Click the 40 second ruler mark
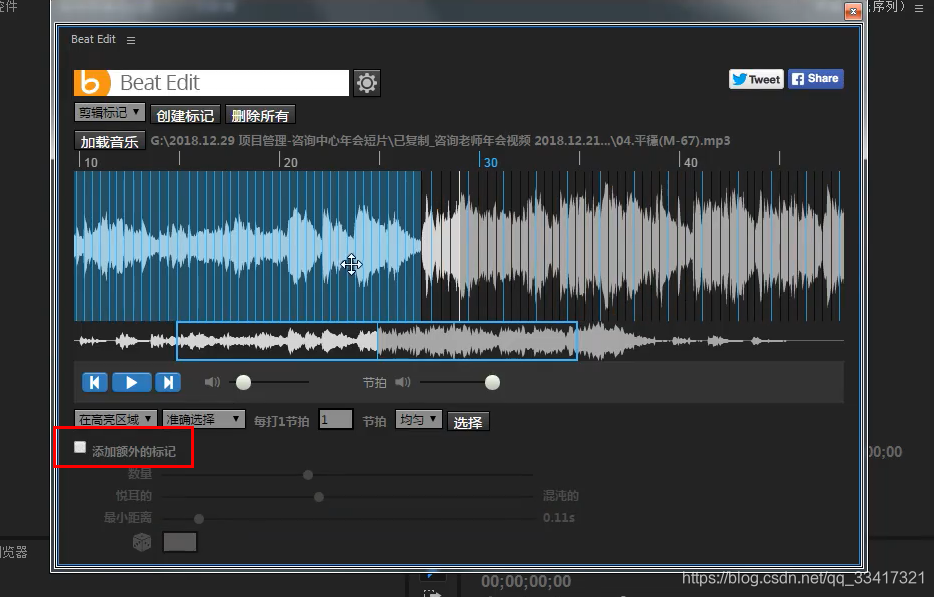The image size is (934, 597). (x=690, y=162)
